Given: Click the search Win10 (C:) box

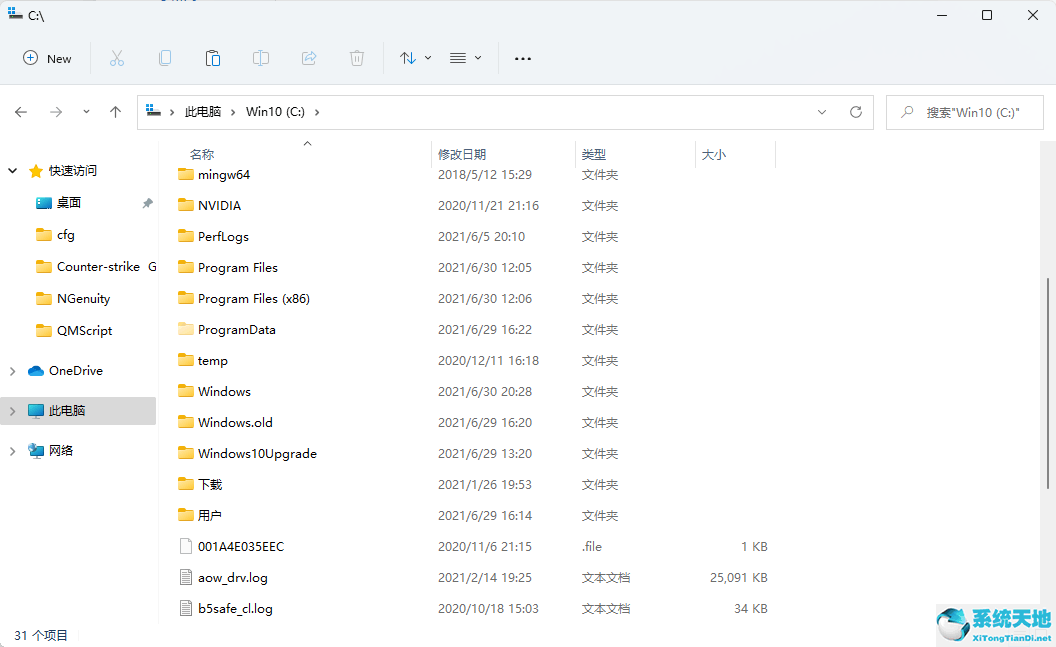Looking at the screenshot, I should (x=964, y=112).
